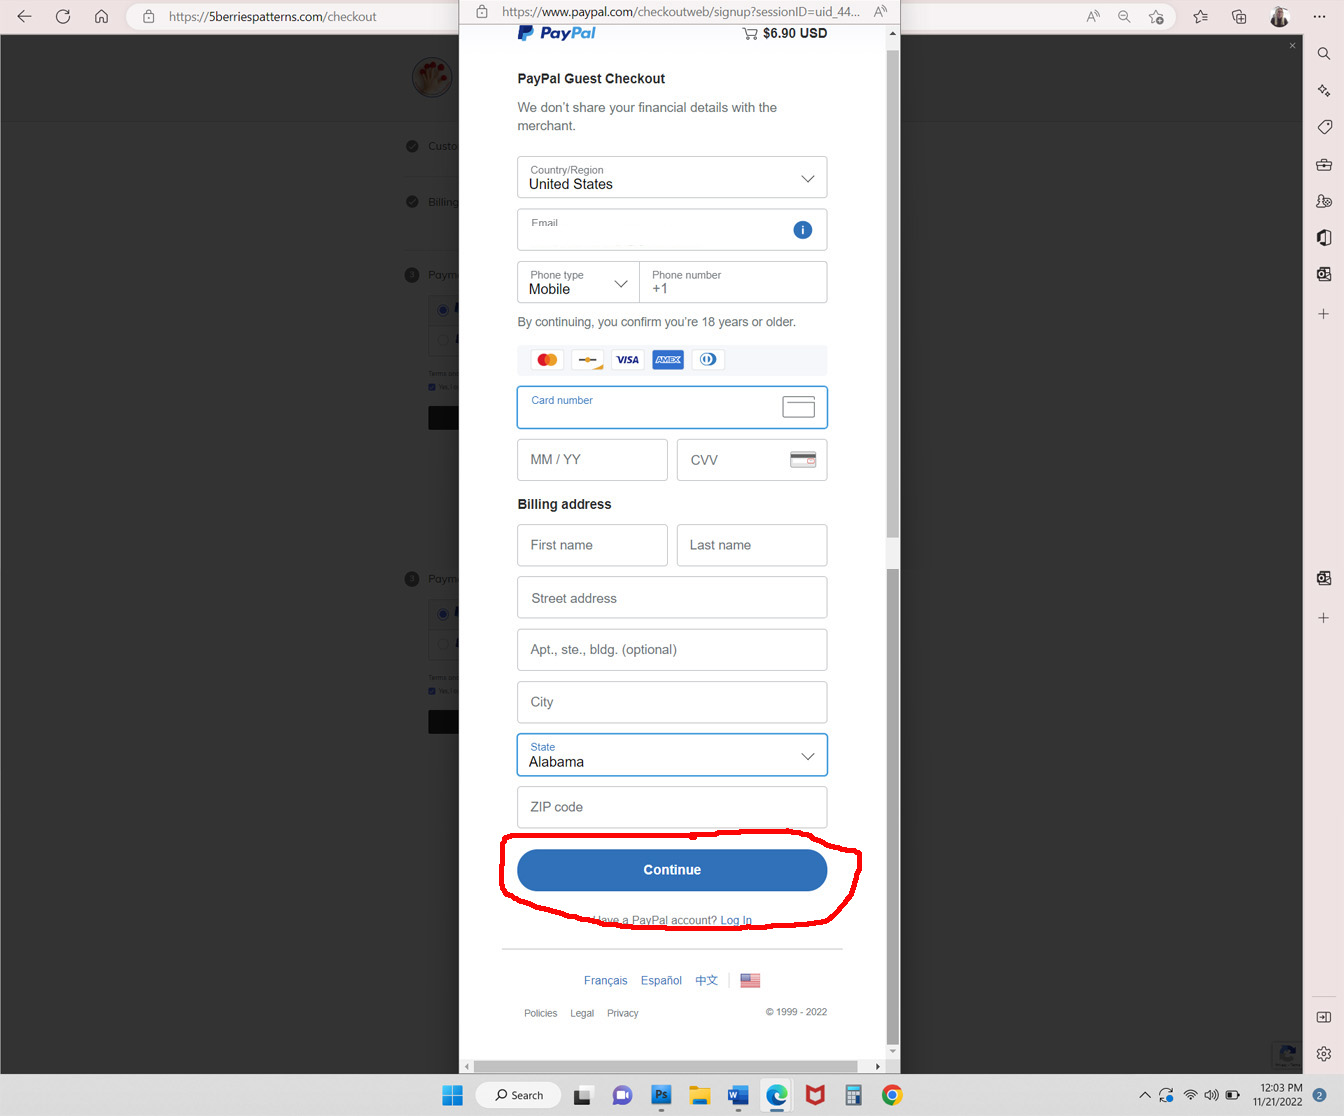This screenshot has width=1344, height=1116.
Task: Open the Privacy footer link
Action: pyautogui.click(x=622, y=1013)
